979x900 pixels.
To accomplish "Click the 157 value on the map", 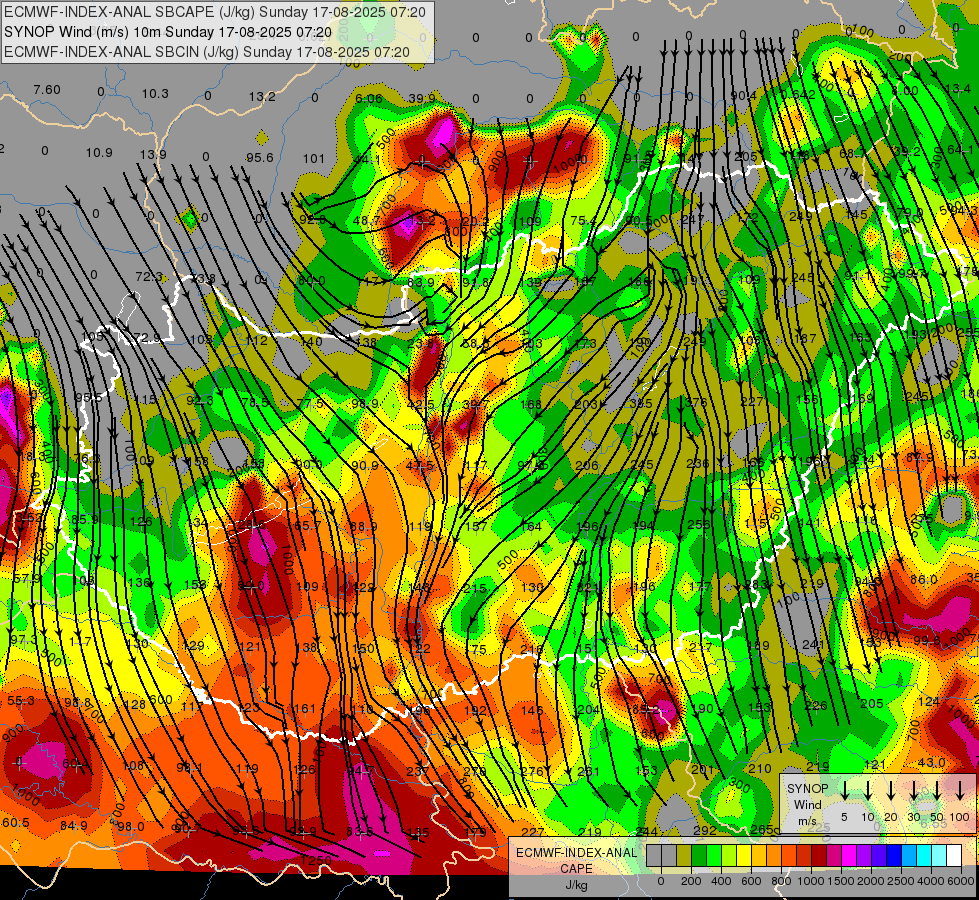I will pyautogui.click(x=476, y=527).
